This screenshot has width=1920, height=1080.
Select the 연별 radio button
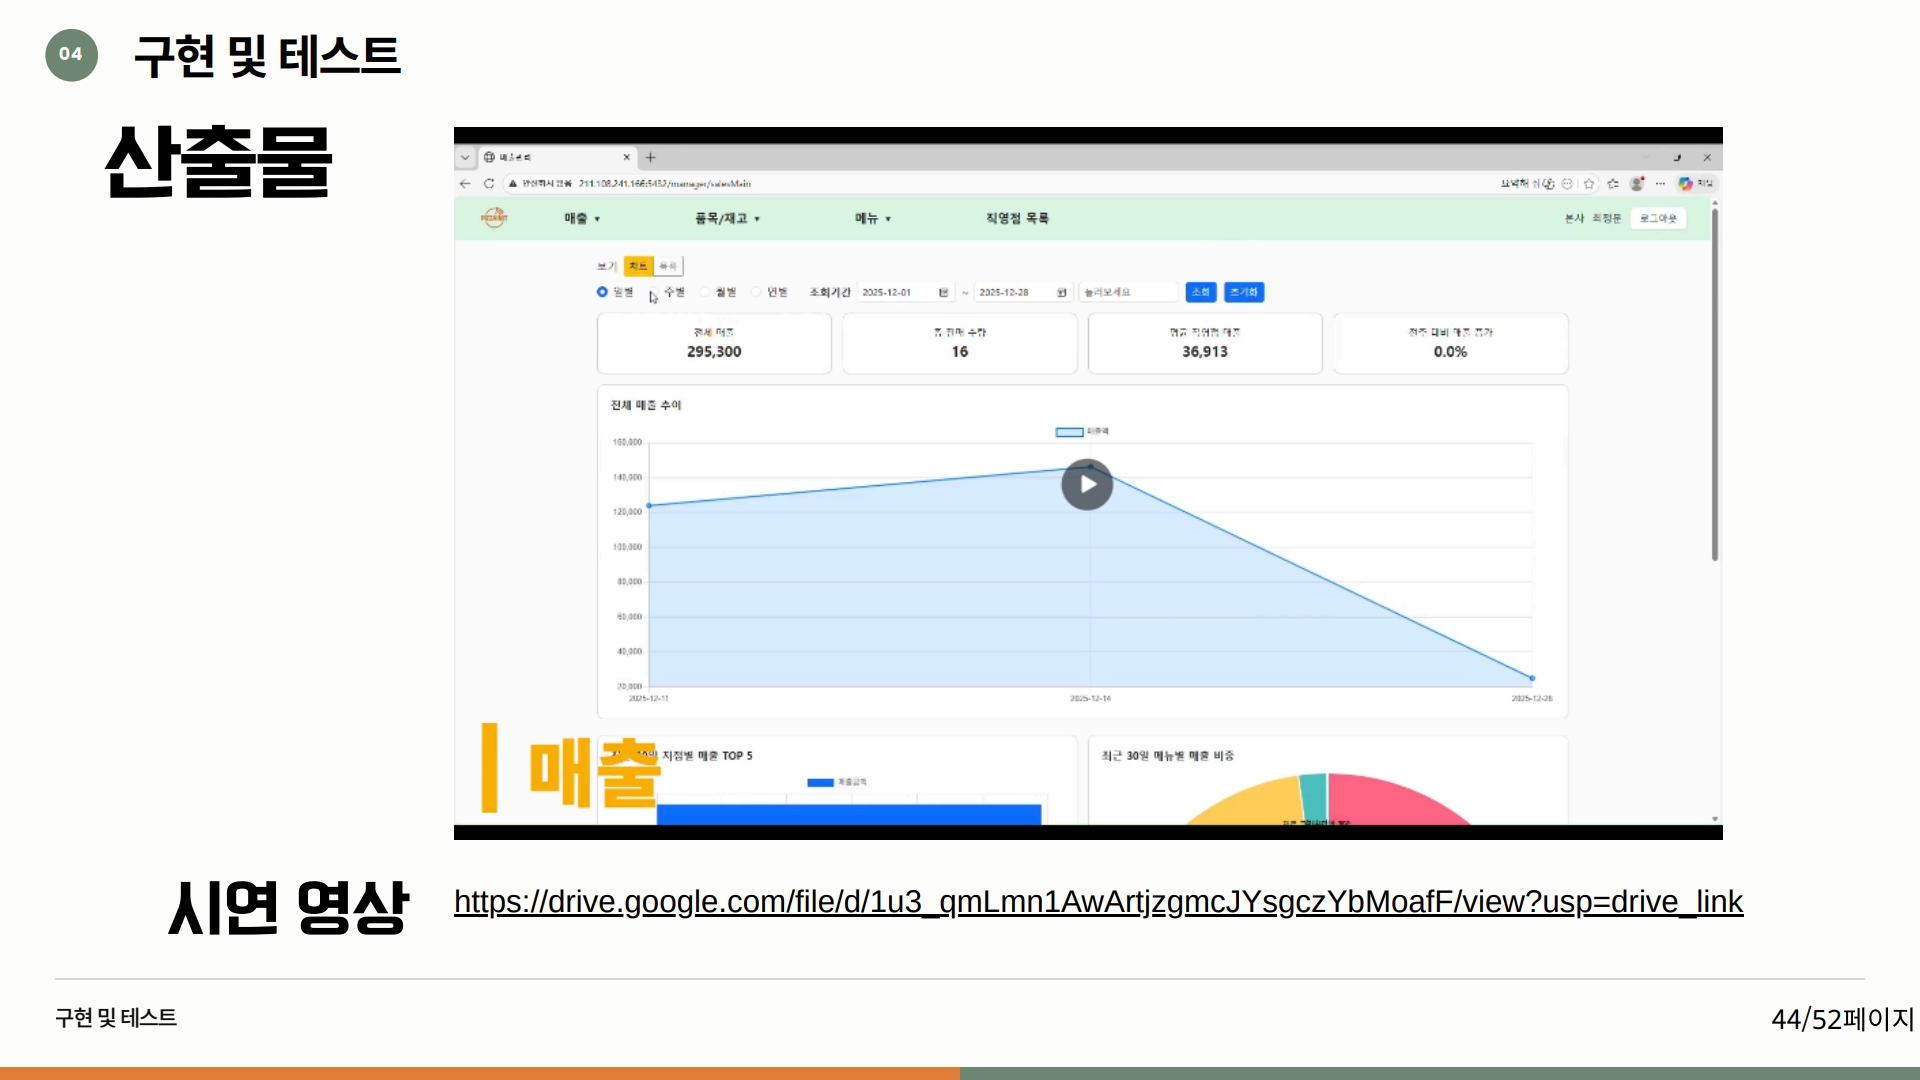point(756,292)
